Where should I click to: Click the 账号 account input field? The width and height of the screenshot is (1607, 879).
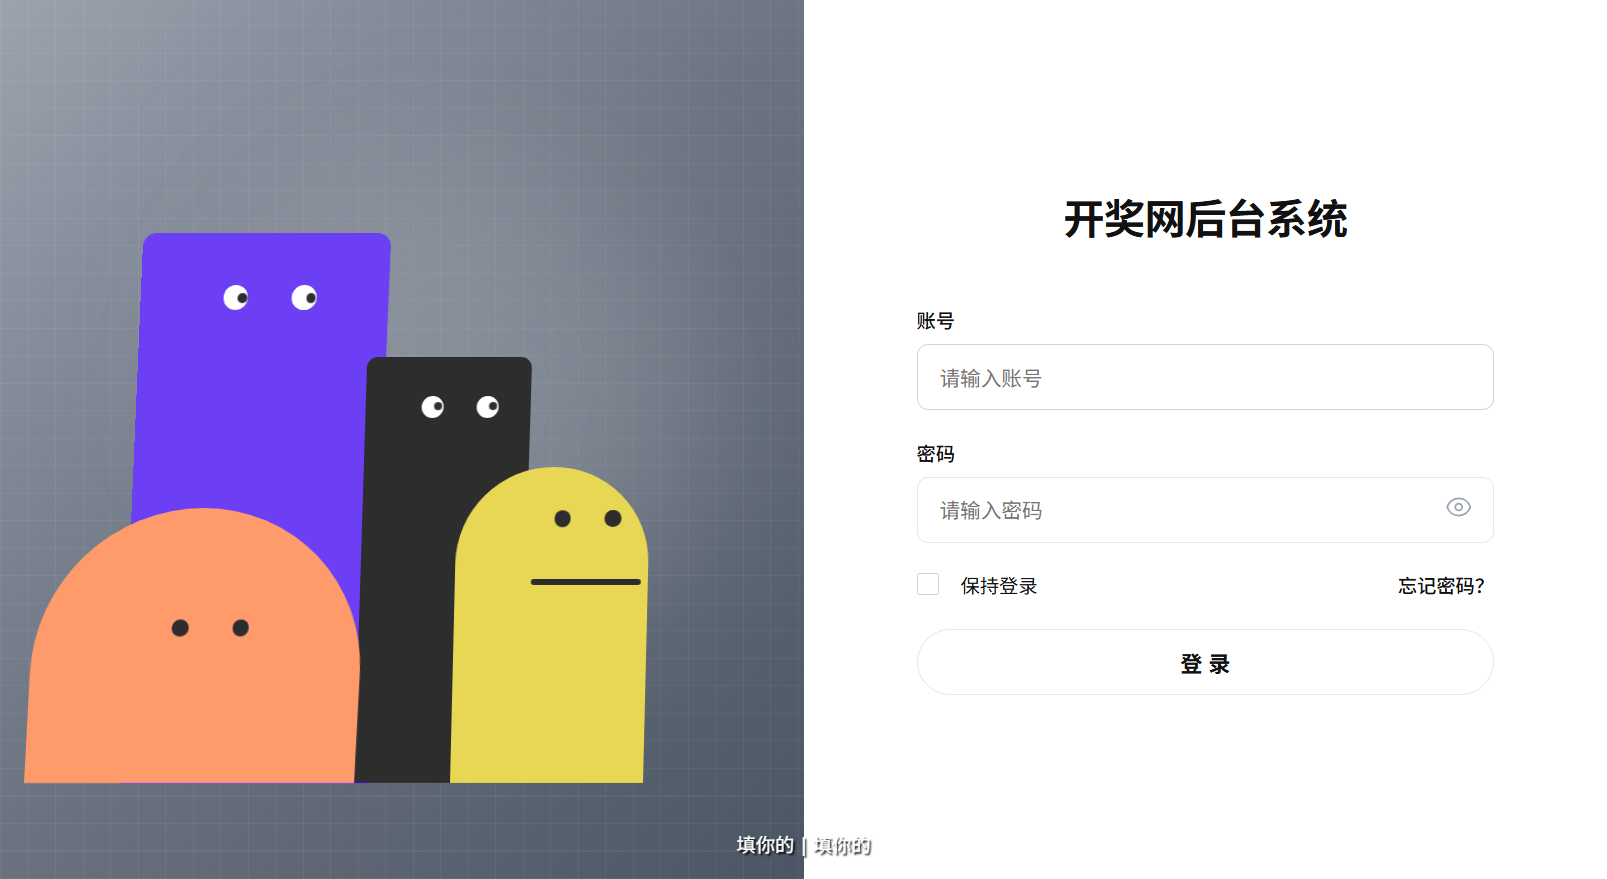pos(1205,377)
